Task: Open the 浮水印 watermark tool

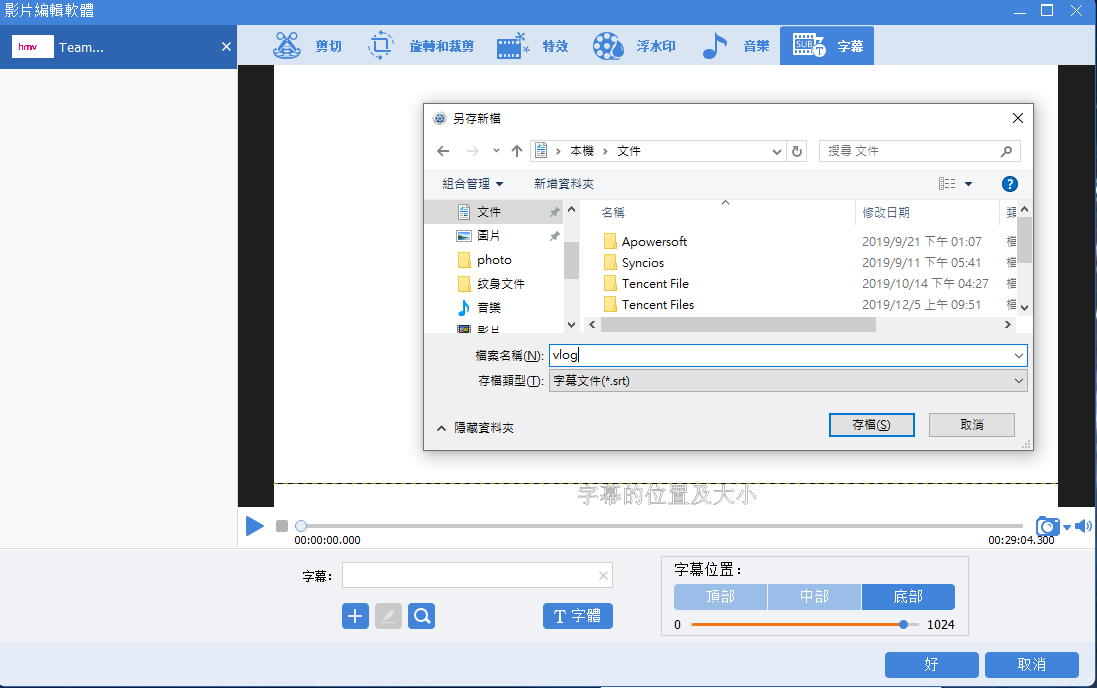Action: pyautogui.click(x=634, y=46)
